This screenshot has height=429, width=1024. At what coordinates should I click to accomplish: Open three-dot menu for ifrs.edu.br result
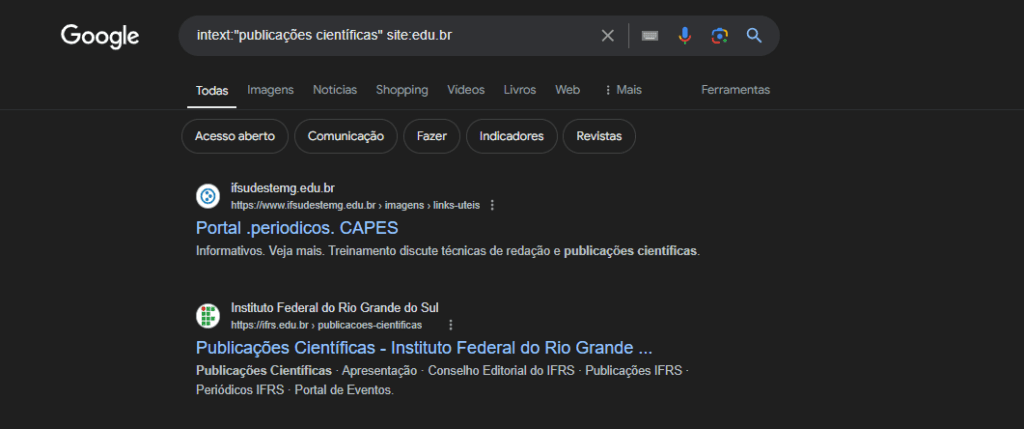click(451, 325)
